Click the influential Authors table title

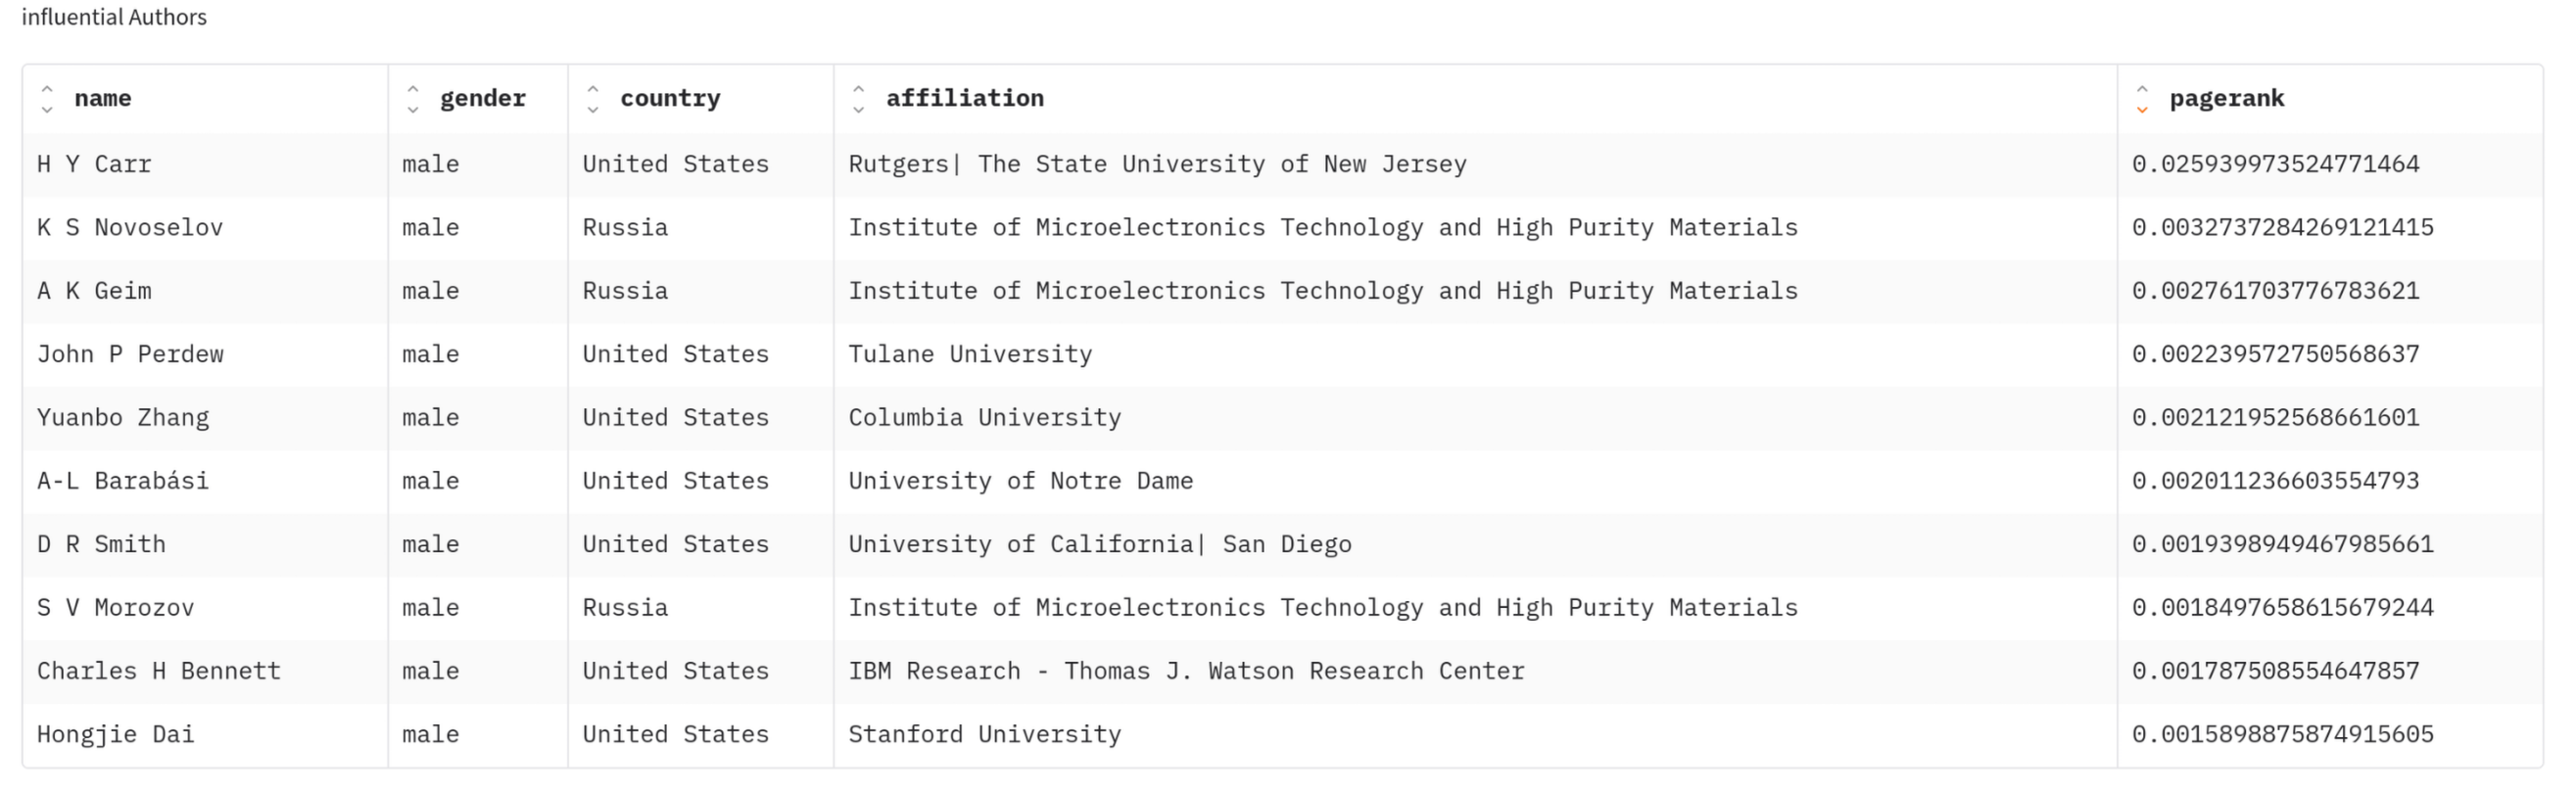click(x=114, y=17)
